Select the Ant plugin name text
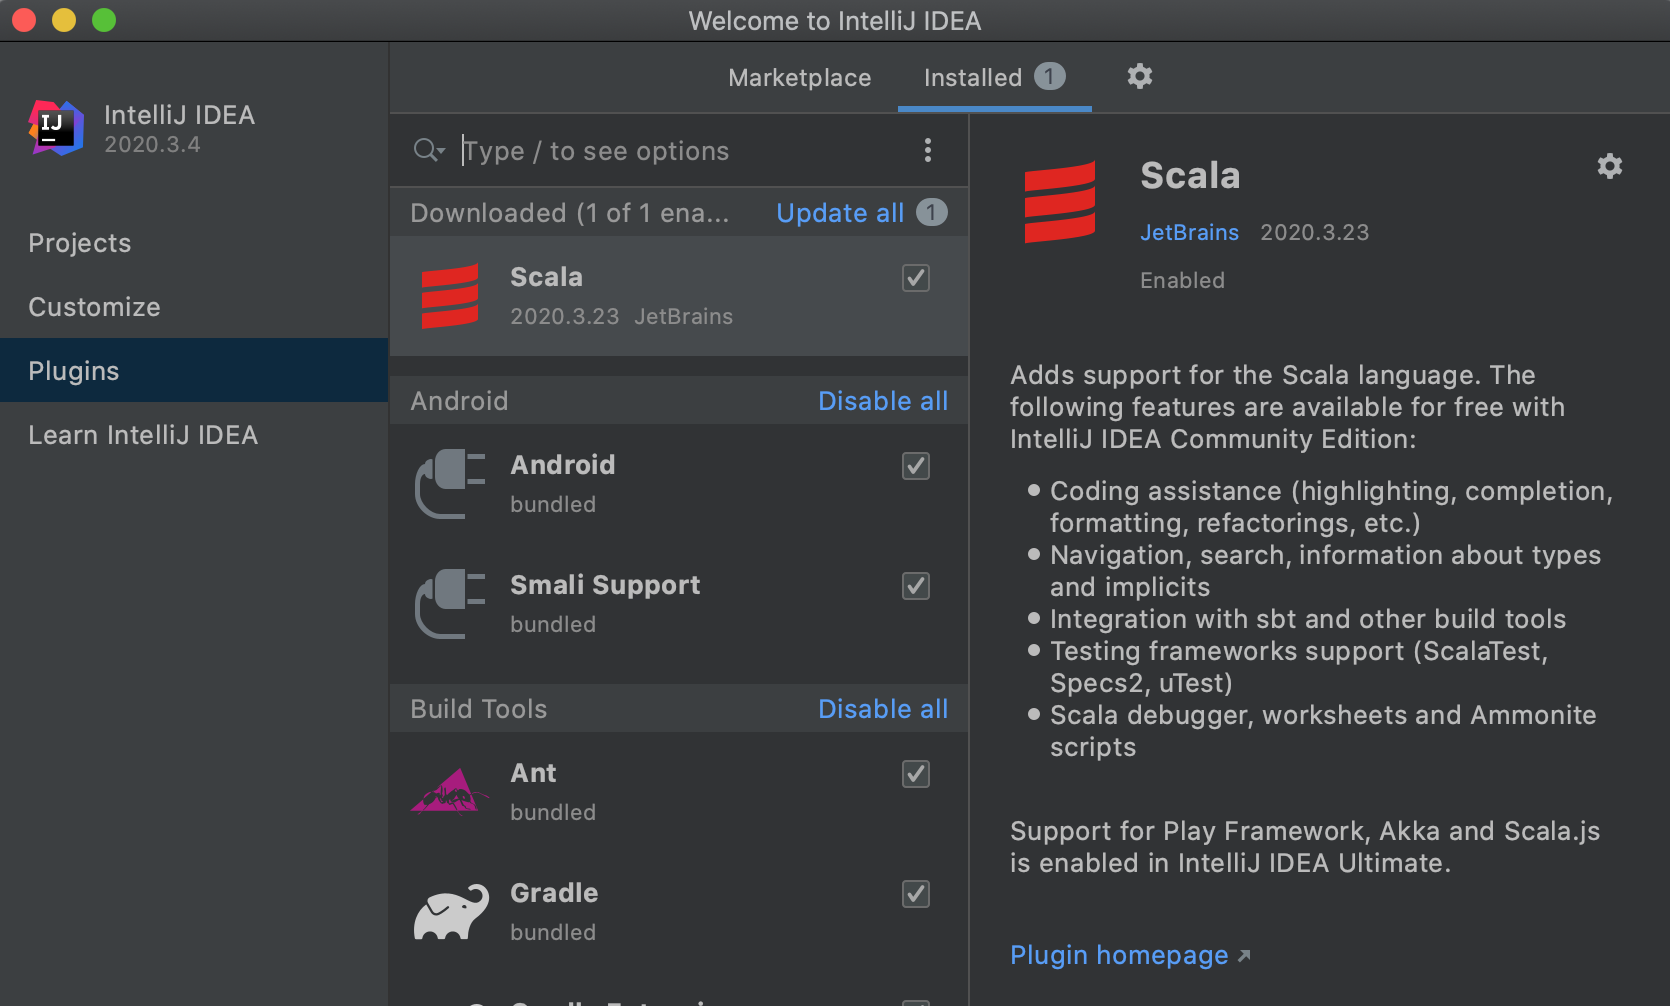1670x1006 pixels. pos(533,773)
